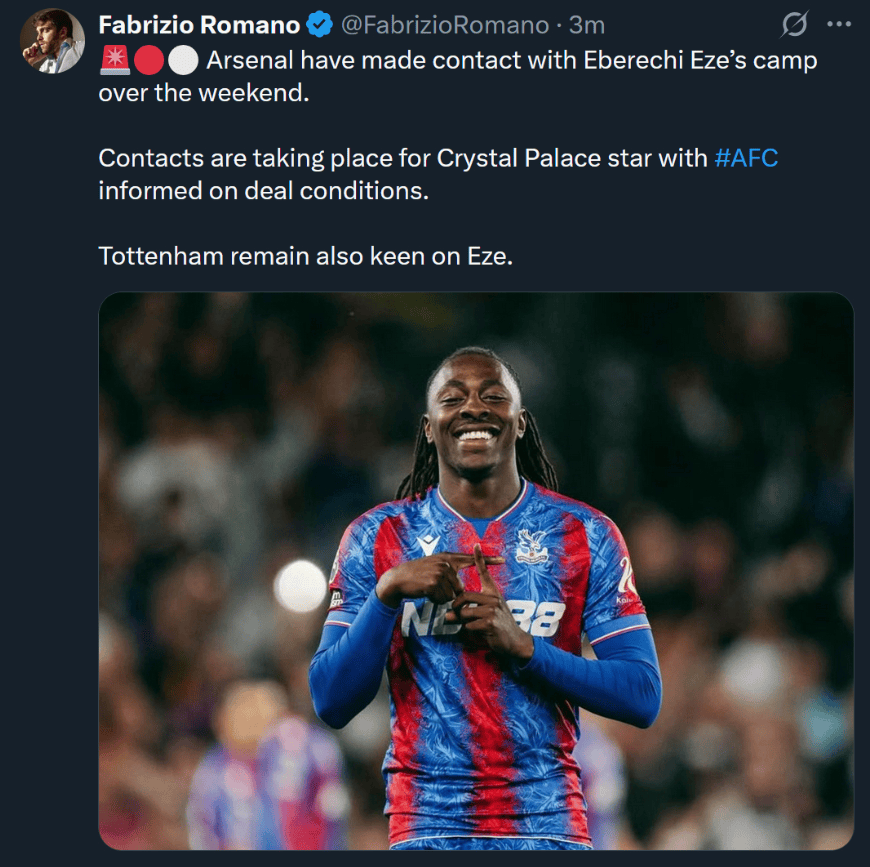Open the #AFC hashtag
The width and height of the screenshot is (870, 867).
(746, 158)
